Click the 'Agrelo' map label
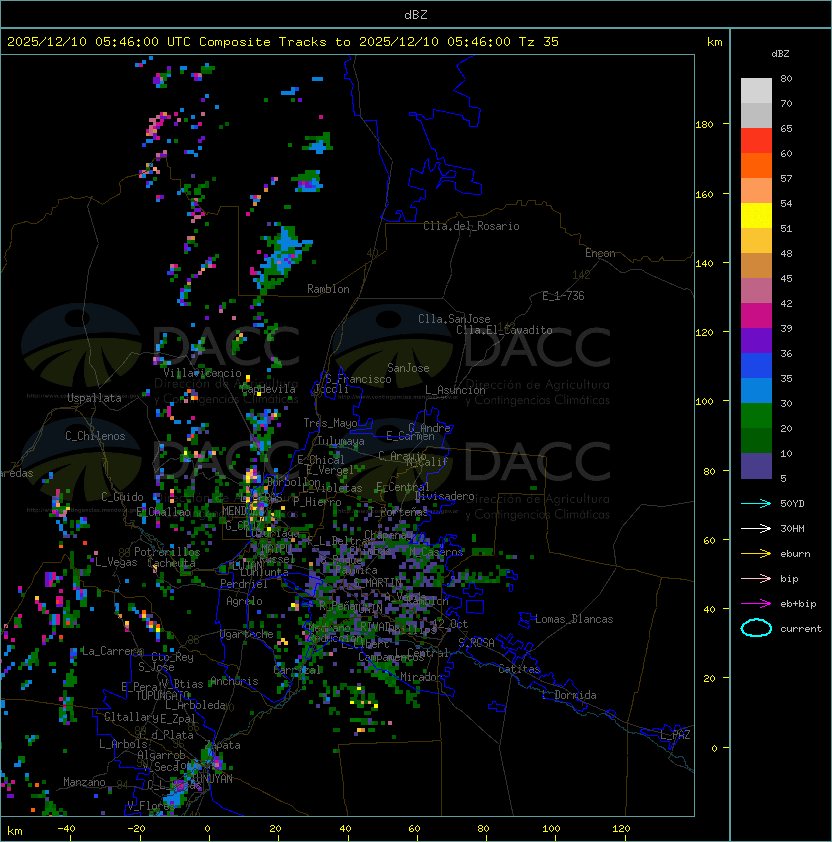 pyautogui.click(x=244, y=601)
